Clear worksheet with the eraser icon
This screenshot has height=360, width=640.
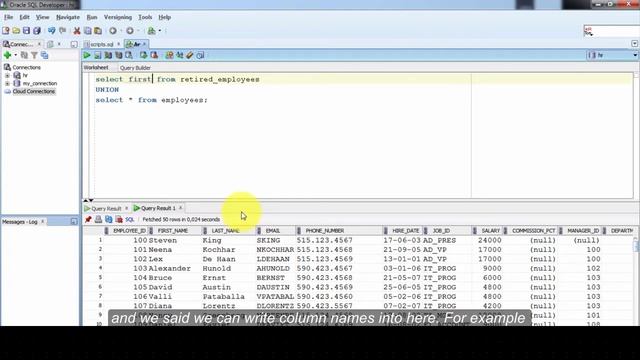pos(190,55)
